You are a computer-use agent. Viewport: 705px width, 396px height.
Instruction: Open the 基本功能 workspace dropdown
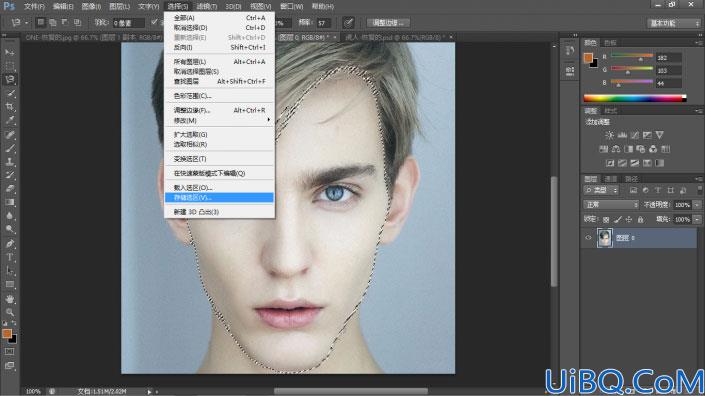tap(673, 23)
